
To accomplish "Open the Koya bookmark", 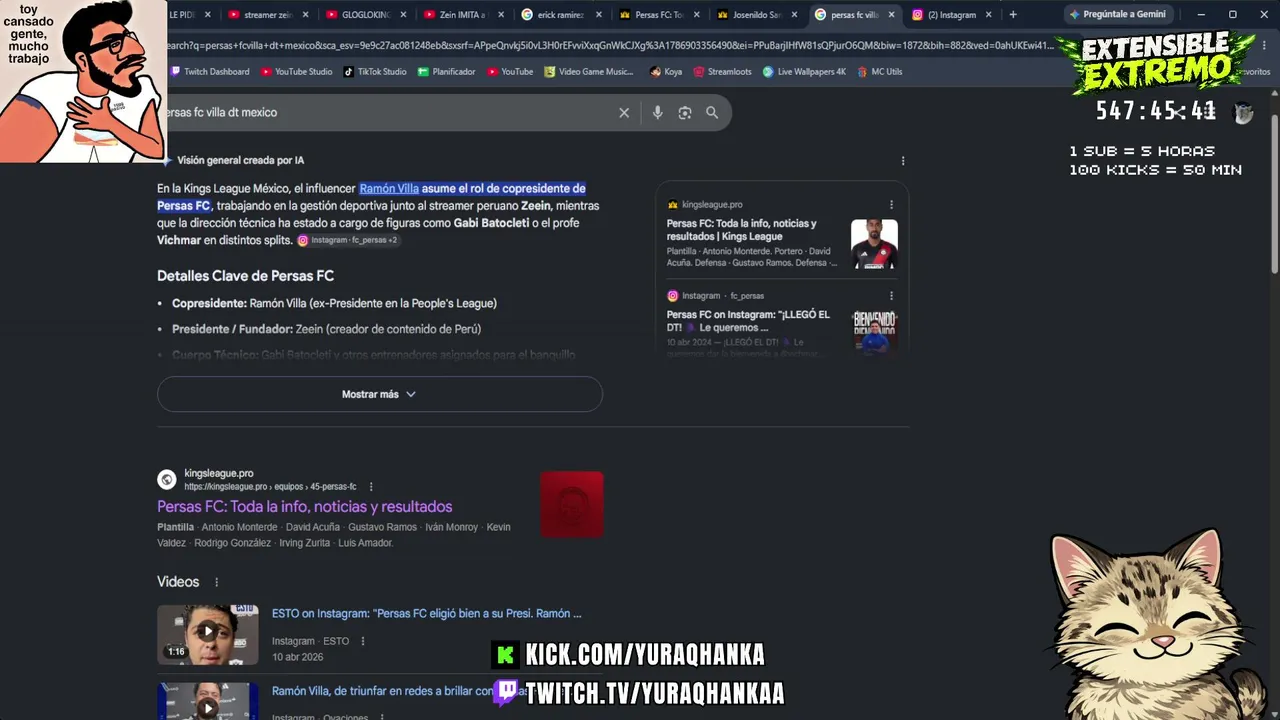I will (x=666, y=72).
